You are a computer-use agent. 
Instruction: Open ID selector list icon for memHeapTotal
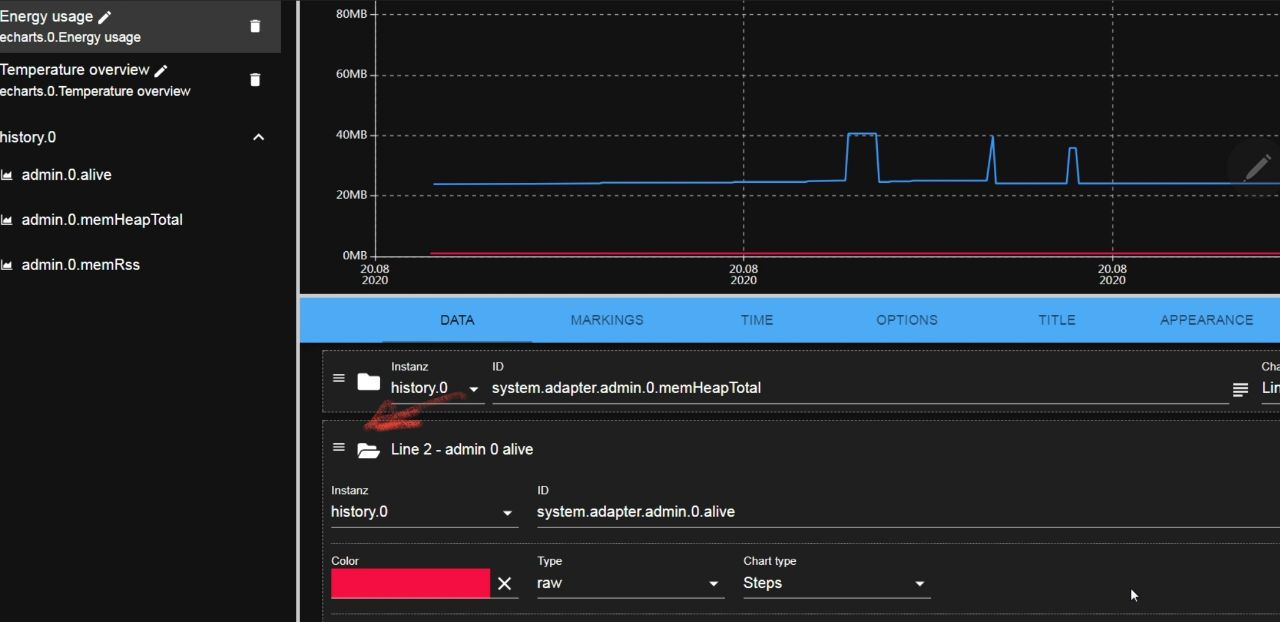pyautogui.click(x=1241, y=390)
